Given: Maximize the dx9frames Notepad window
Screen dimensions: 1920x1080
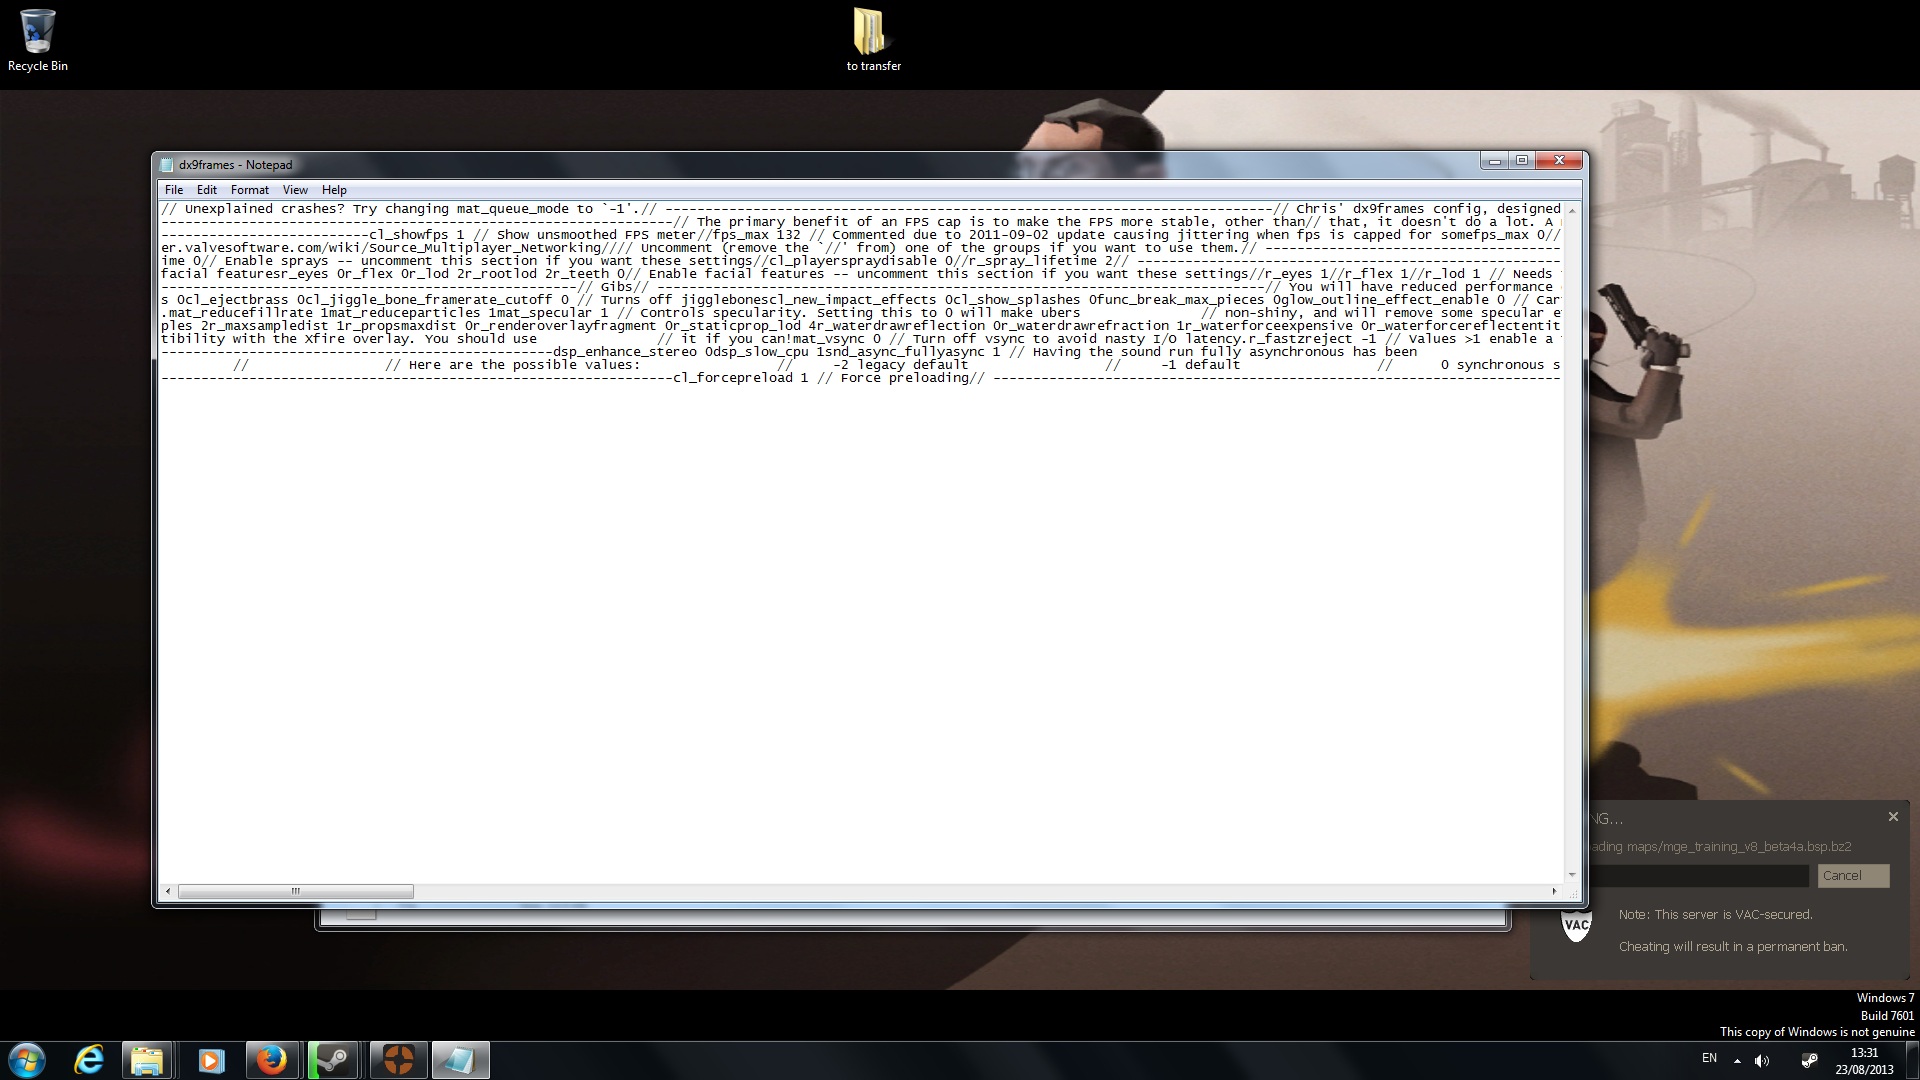Looking at the screenshot, I should click(1522, 161).
